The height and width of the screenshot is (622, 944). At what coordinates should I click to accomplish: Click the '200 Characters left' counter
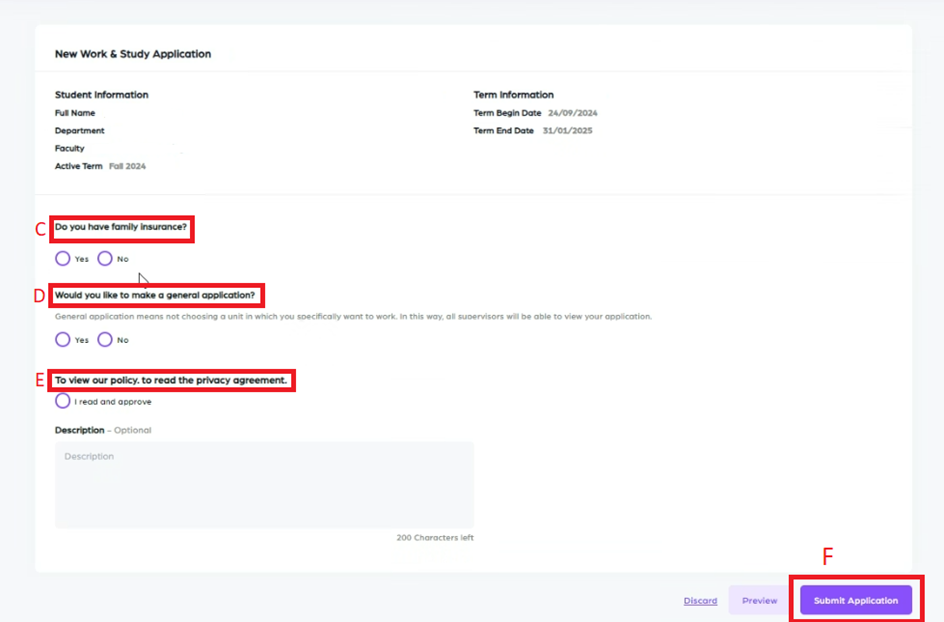point(435,538)
